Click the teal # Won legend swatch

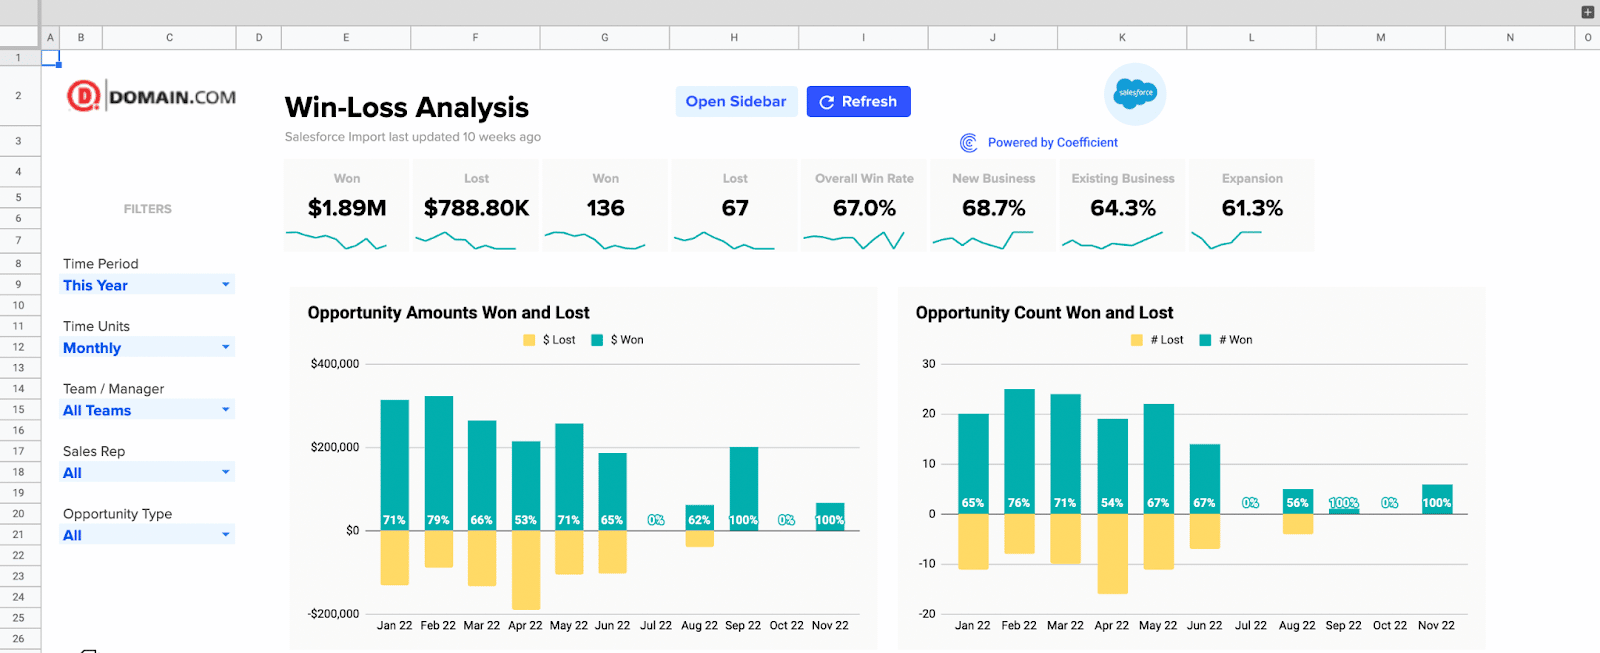[x=1205, y=340]
